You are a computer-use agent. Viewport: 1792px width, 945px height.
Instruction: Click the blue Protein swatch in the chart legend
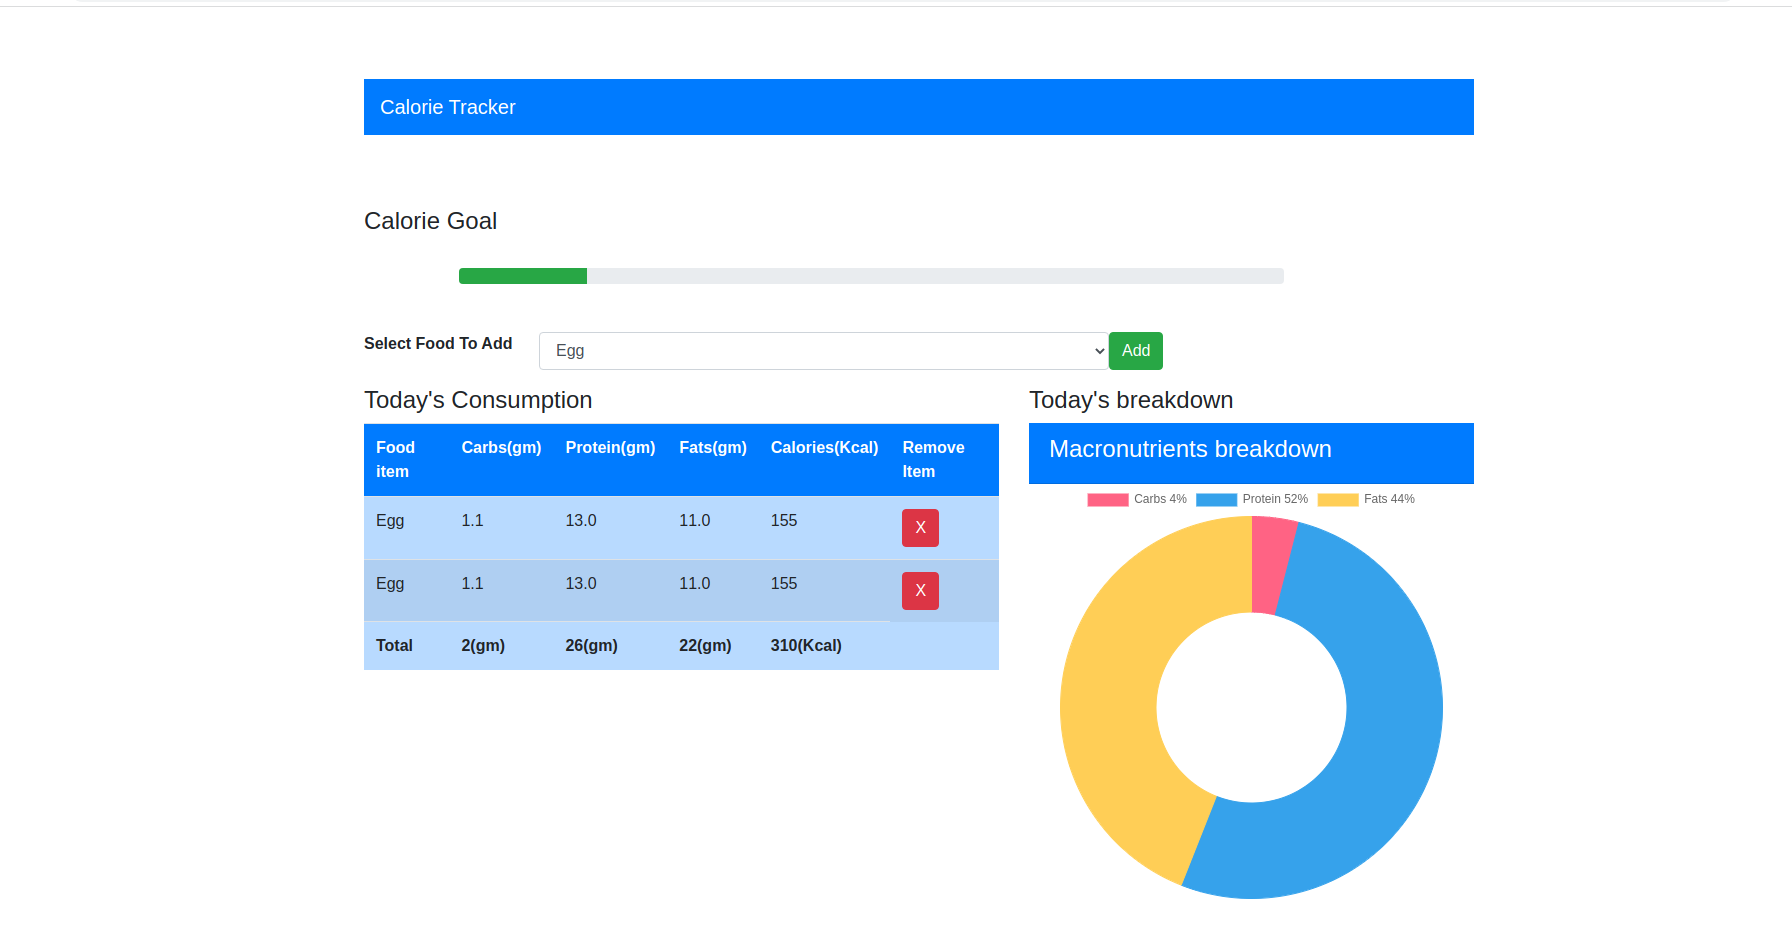[x=1215, y=498]
